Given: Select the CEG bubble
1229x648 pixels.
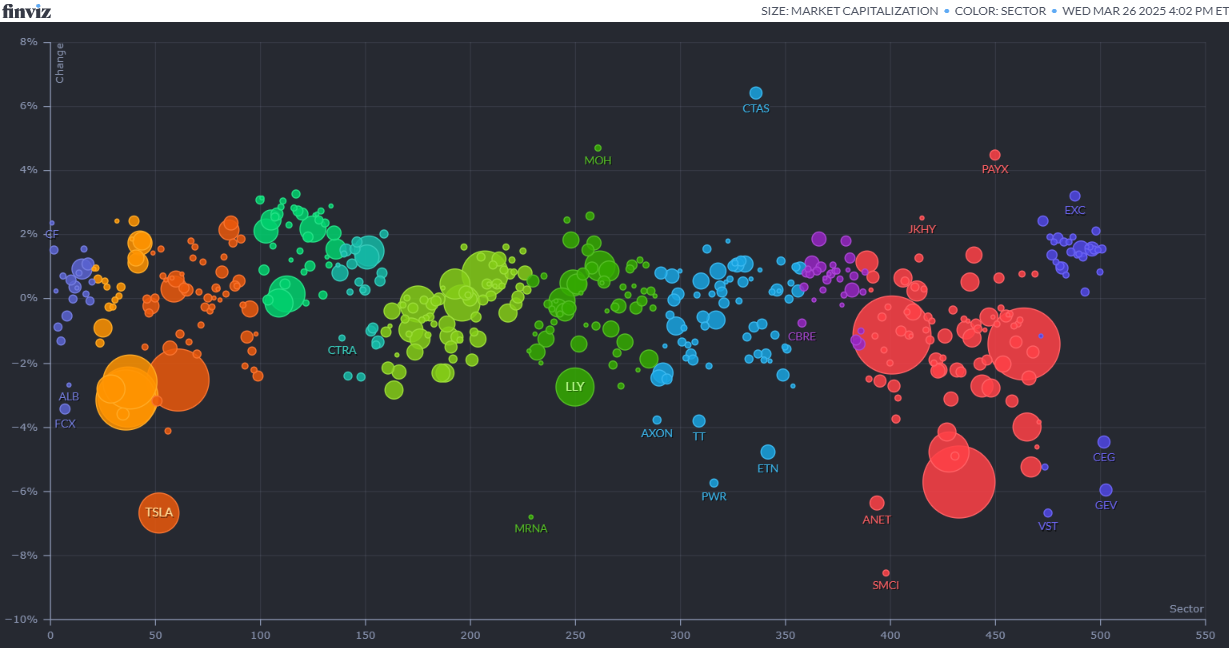Looking at the screenshot, I should pos(1104,442).
